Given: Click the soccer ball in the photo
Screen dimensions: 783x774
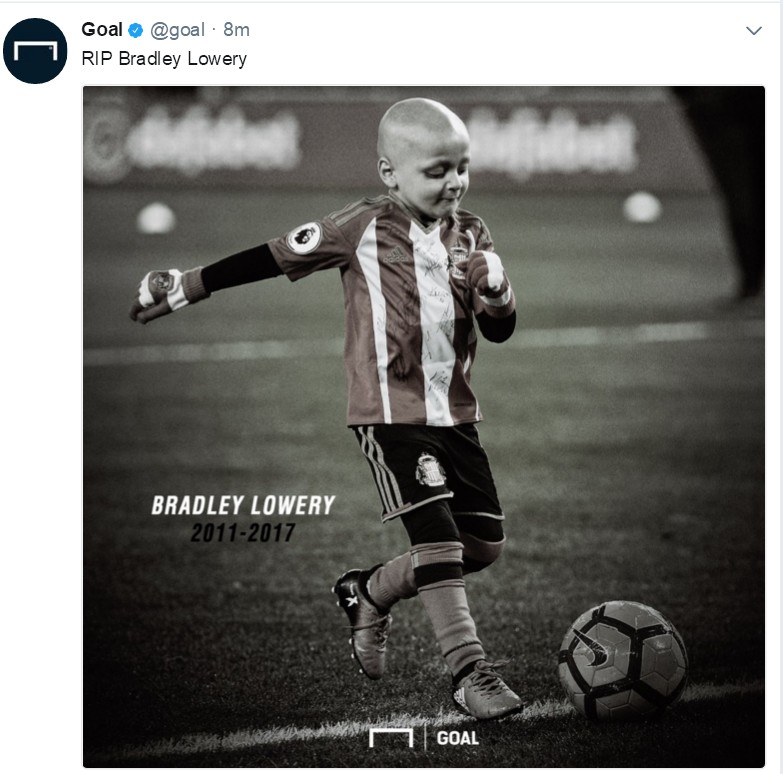Looking at the screenshot, I should point(623,660).
